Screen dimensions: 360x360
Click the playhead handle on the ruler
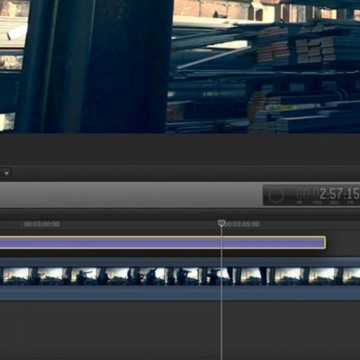click(221, 223)
